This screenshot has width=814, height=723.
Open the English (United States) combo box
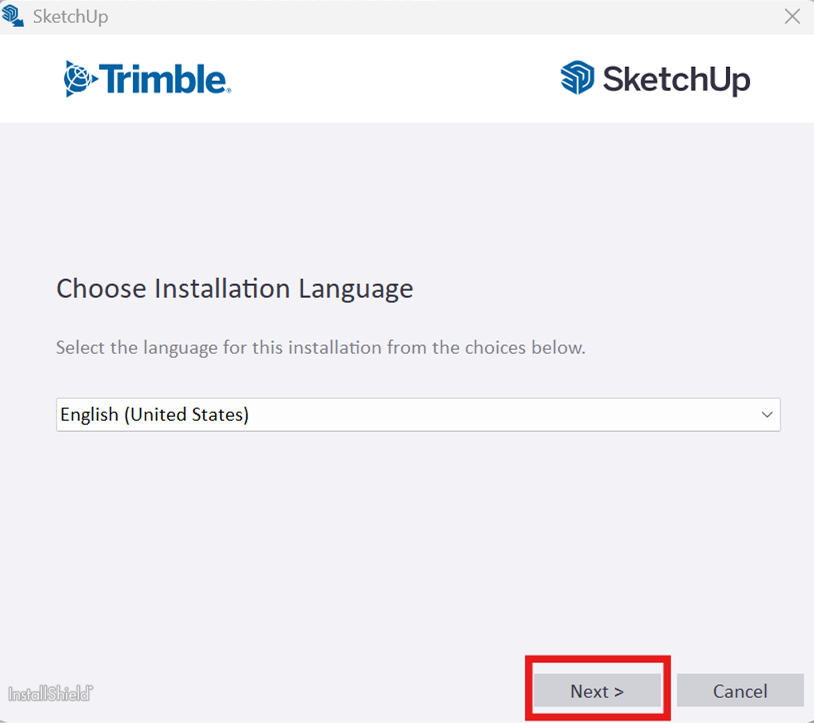[x=417, y=414]
